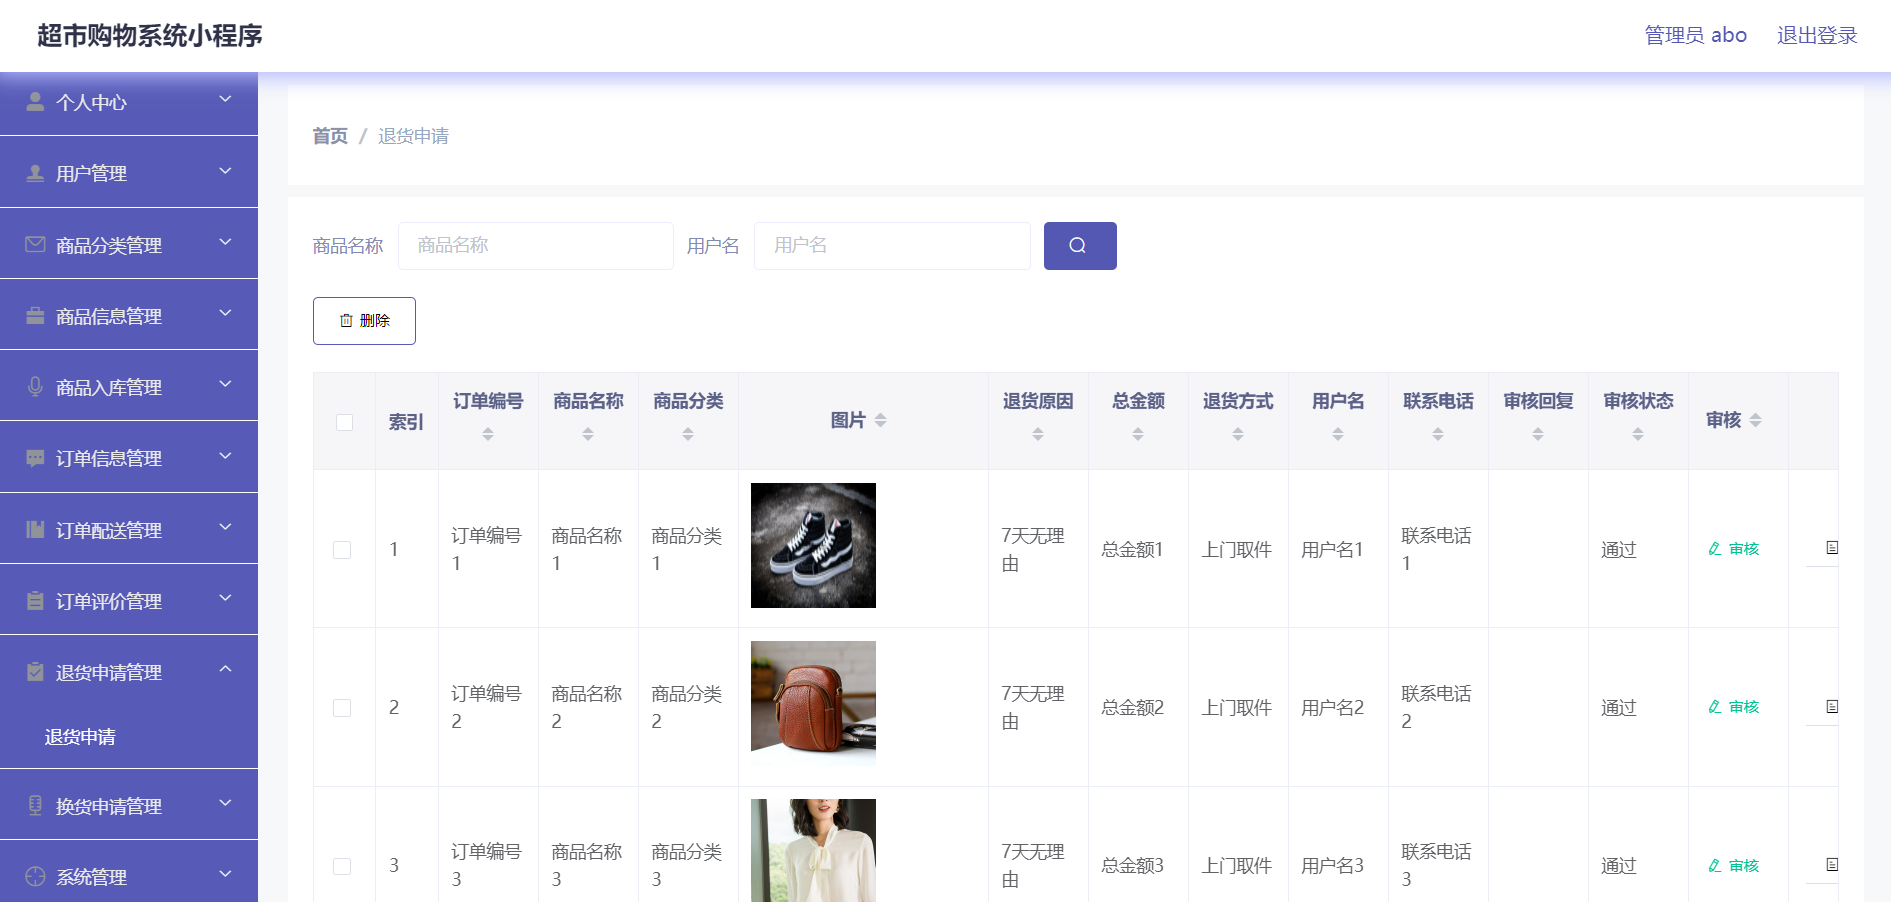Expand the 订单配送管理 chevron
The width and height of the screenshot is (1891, 902).
[225, 528]
